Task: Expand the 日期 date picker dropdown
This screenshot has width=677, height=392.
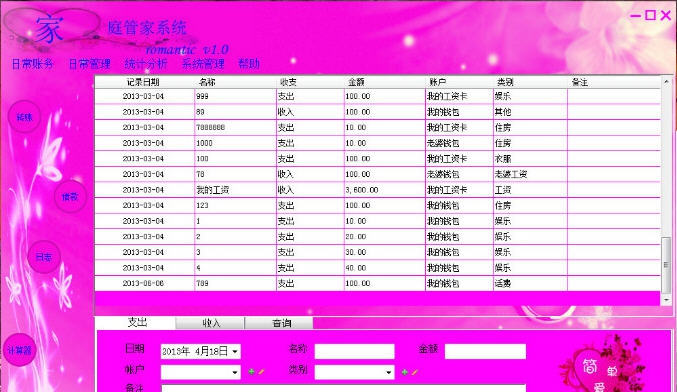Action: click(235, 351)
